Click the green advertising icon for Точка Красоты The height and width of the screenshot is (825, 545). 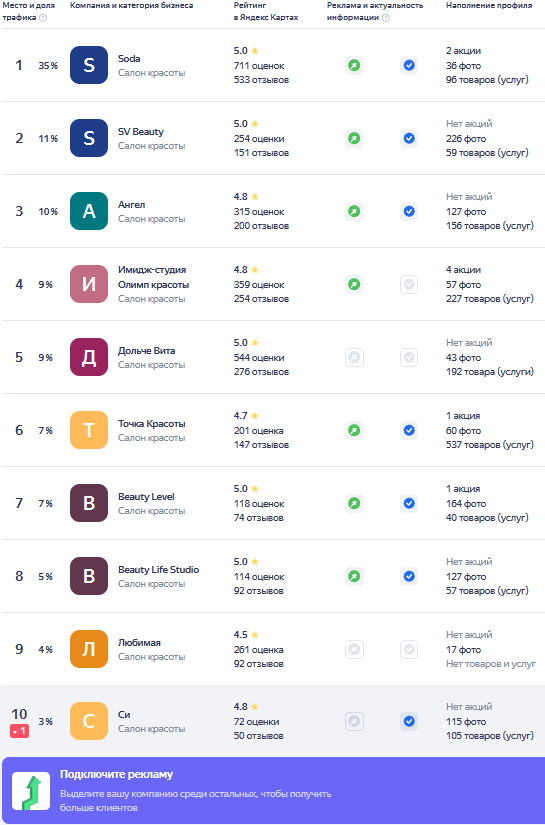(x=355, y=430)
